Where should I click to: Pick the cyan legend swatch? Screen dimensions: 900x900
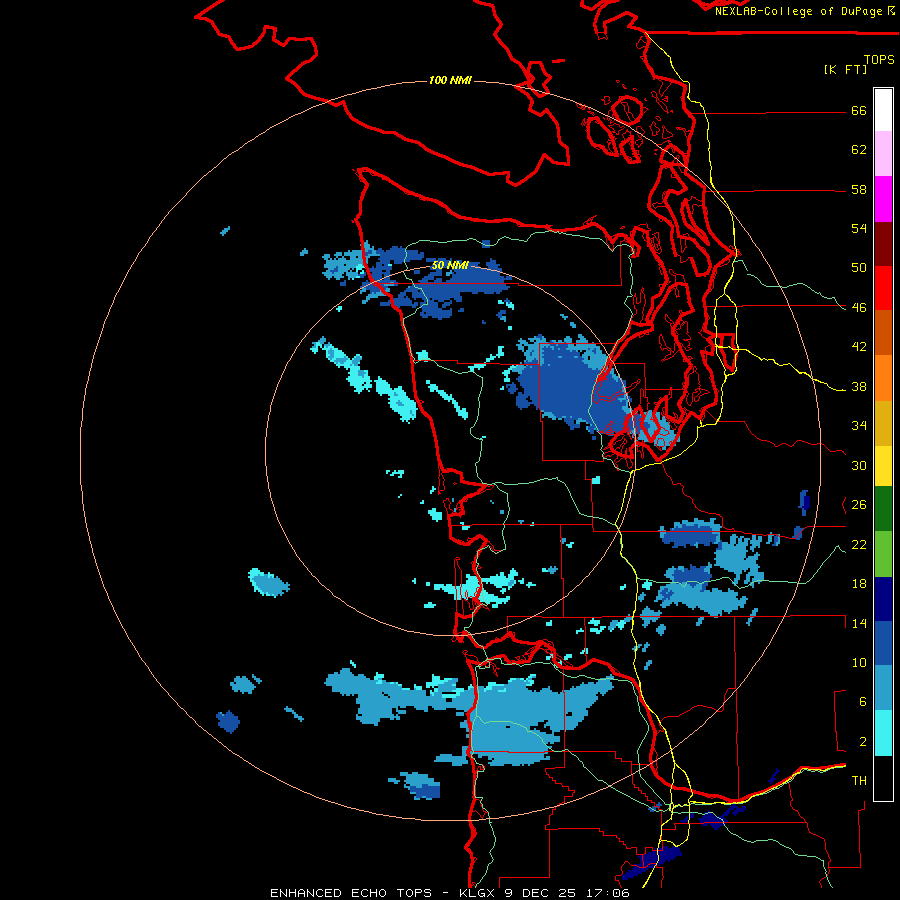(x=883, y=733)
